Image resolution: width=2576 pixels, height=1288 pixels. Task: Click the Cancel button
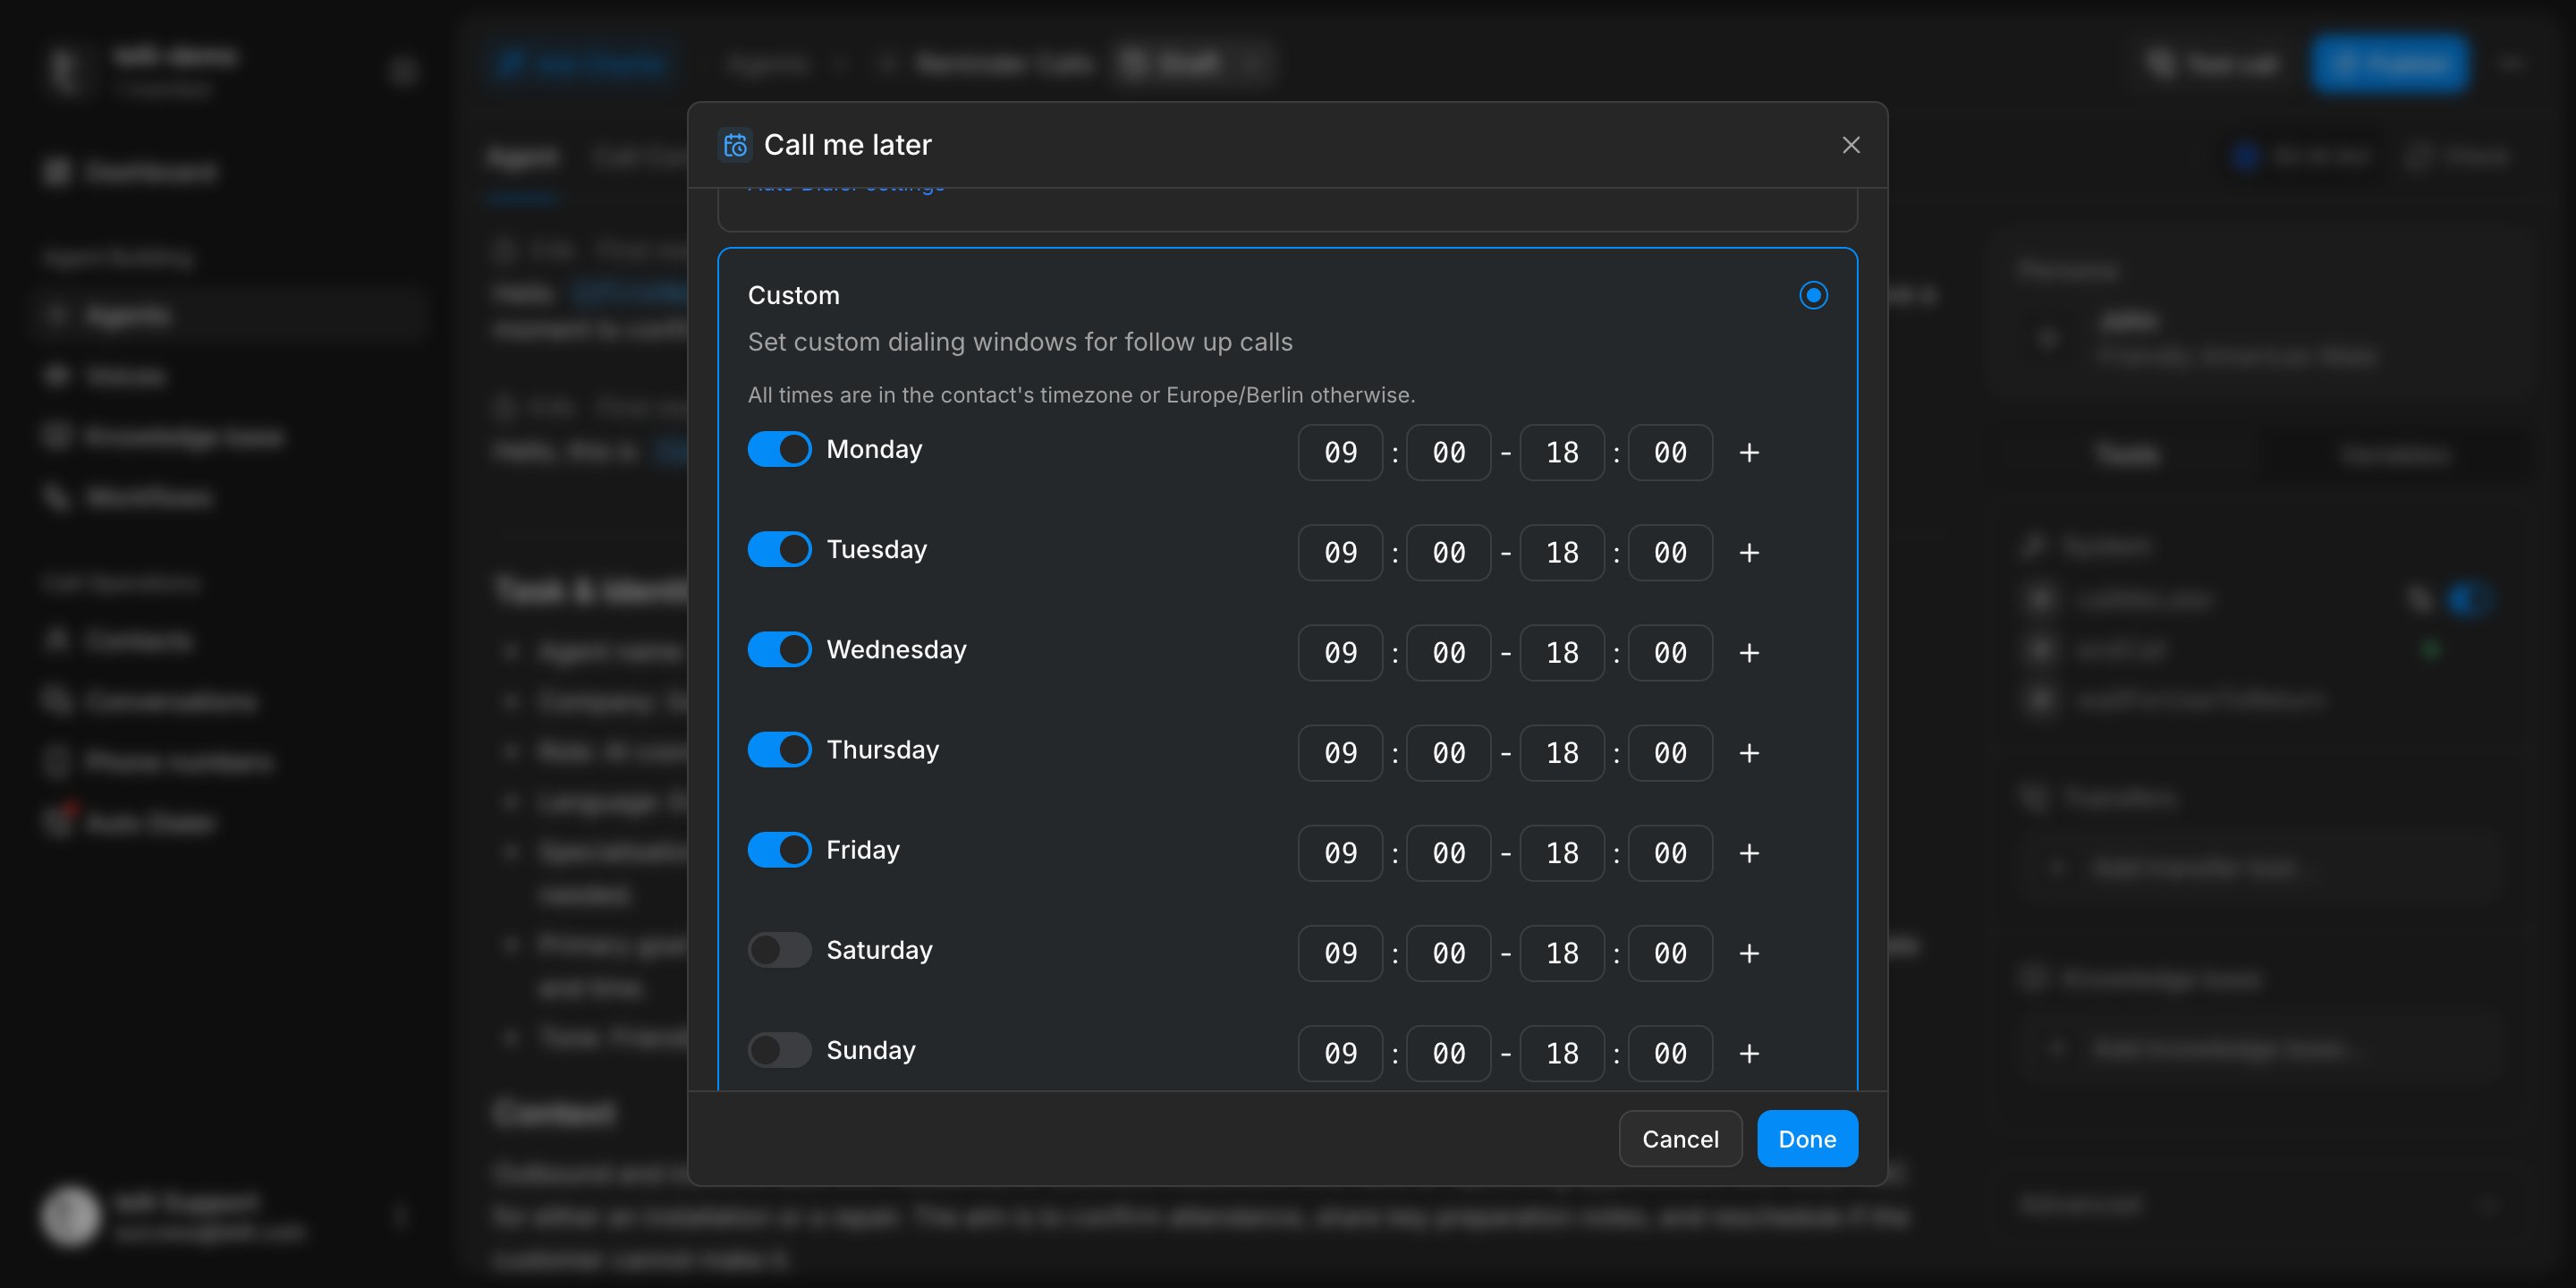(x=1680, y=1138)
